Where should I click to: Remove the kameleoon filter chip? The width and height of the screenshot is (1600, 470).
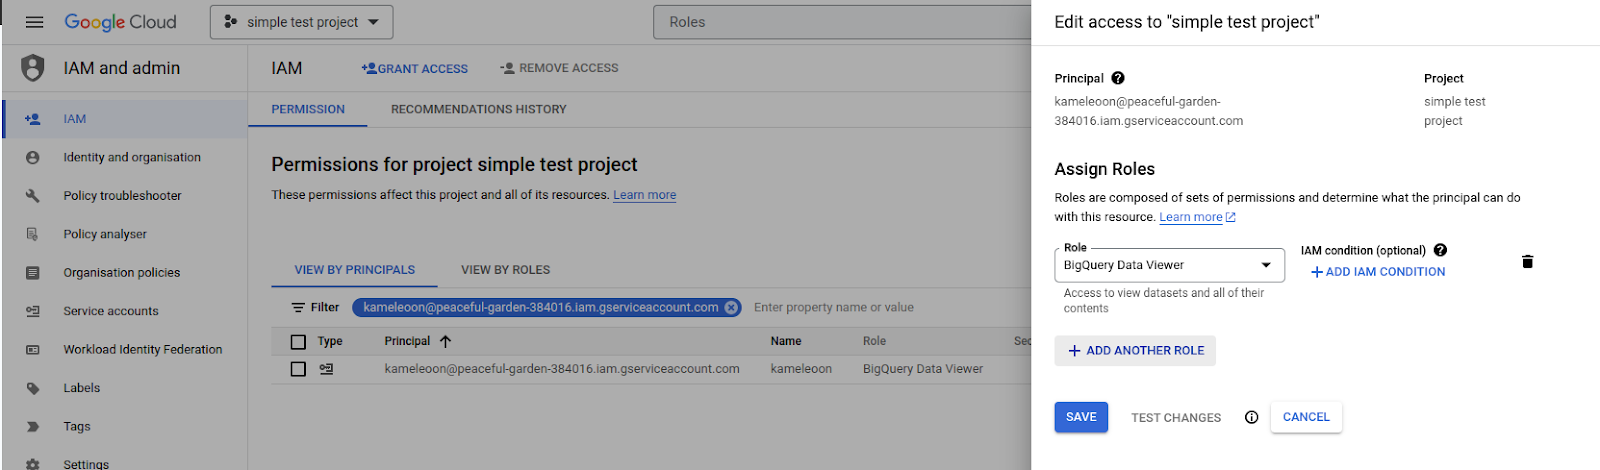tap(732, 308)
